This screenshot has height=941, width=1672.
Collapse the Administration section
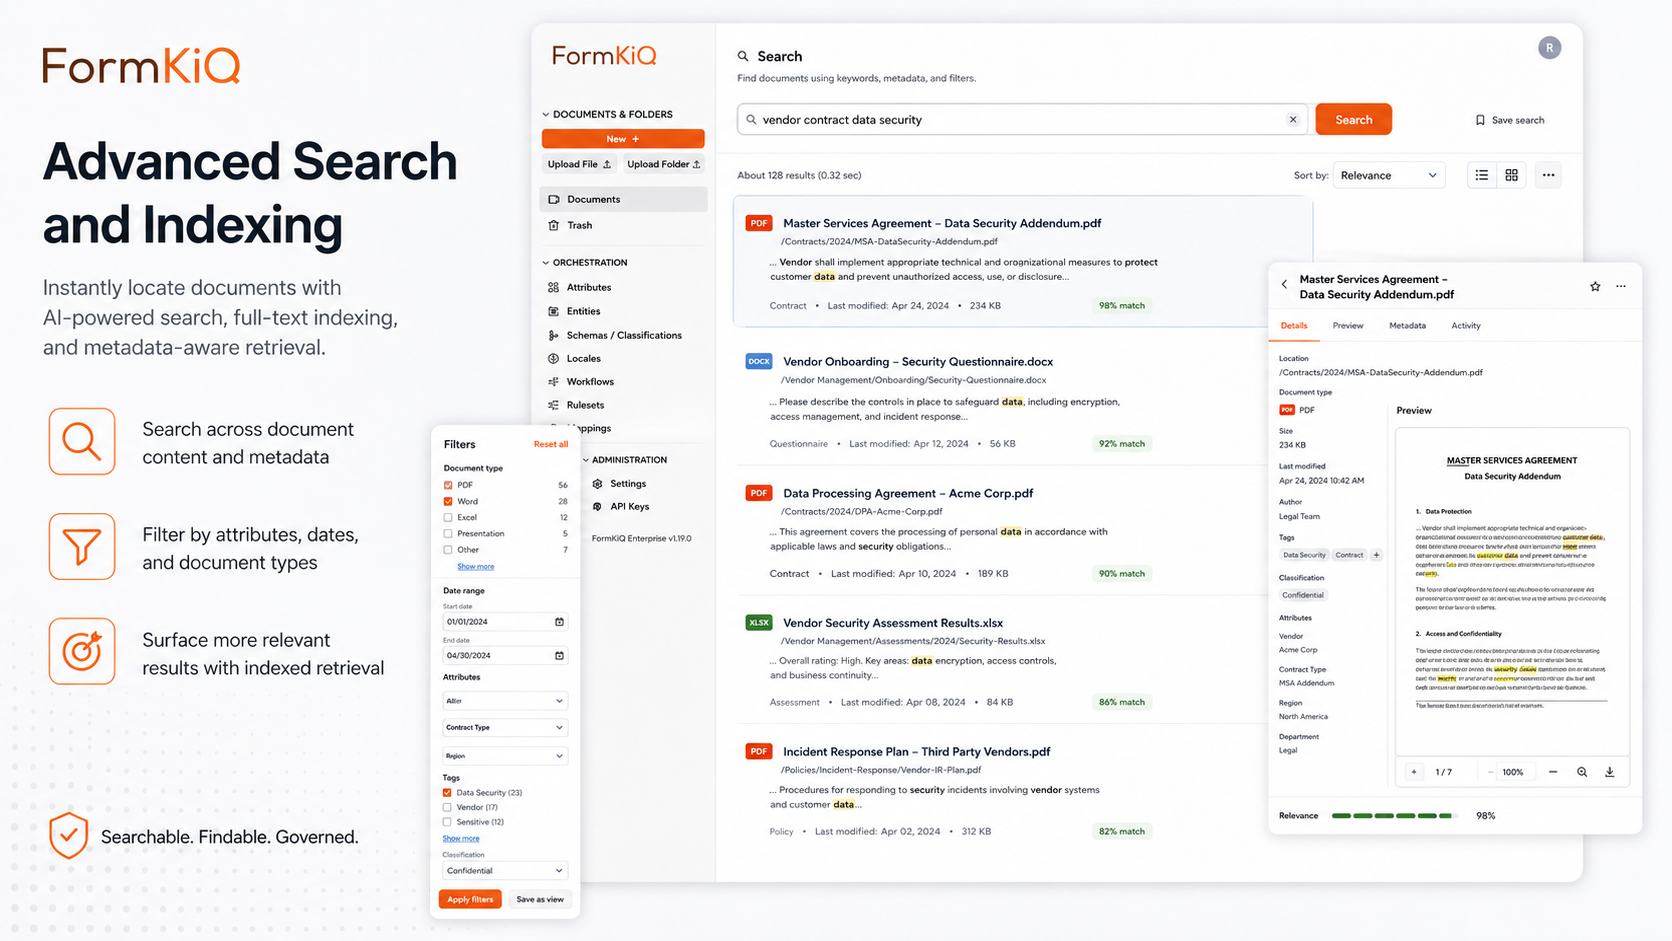pyautogui.click(x=586, y=460)
